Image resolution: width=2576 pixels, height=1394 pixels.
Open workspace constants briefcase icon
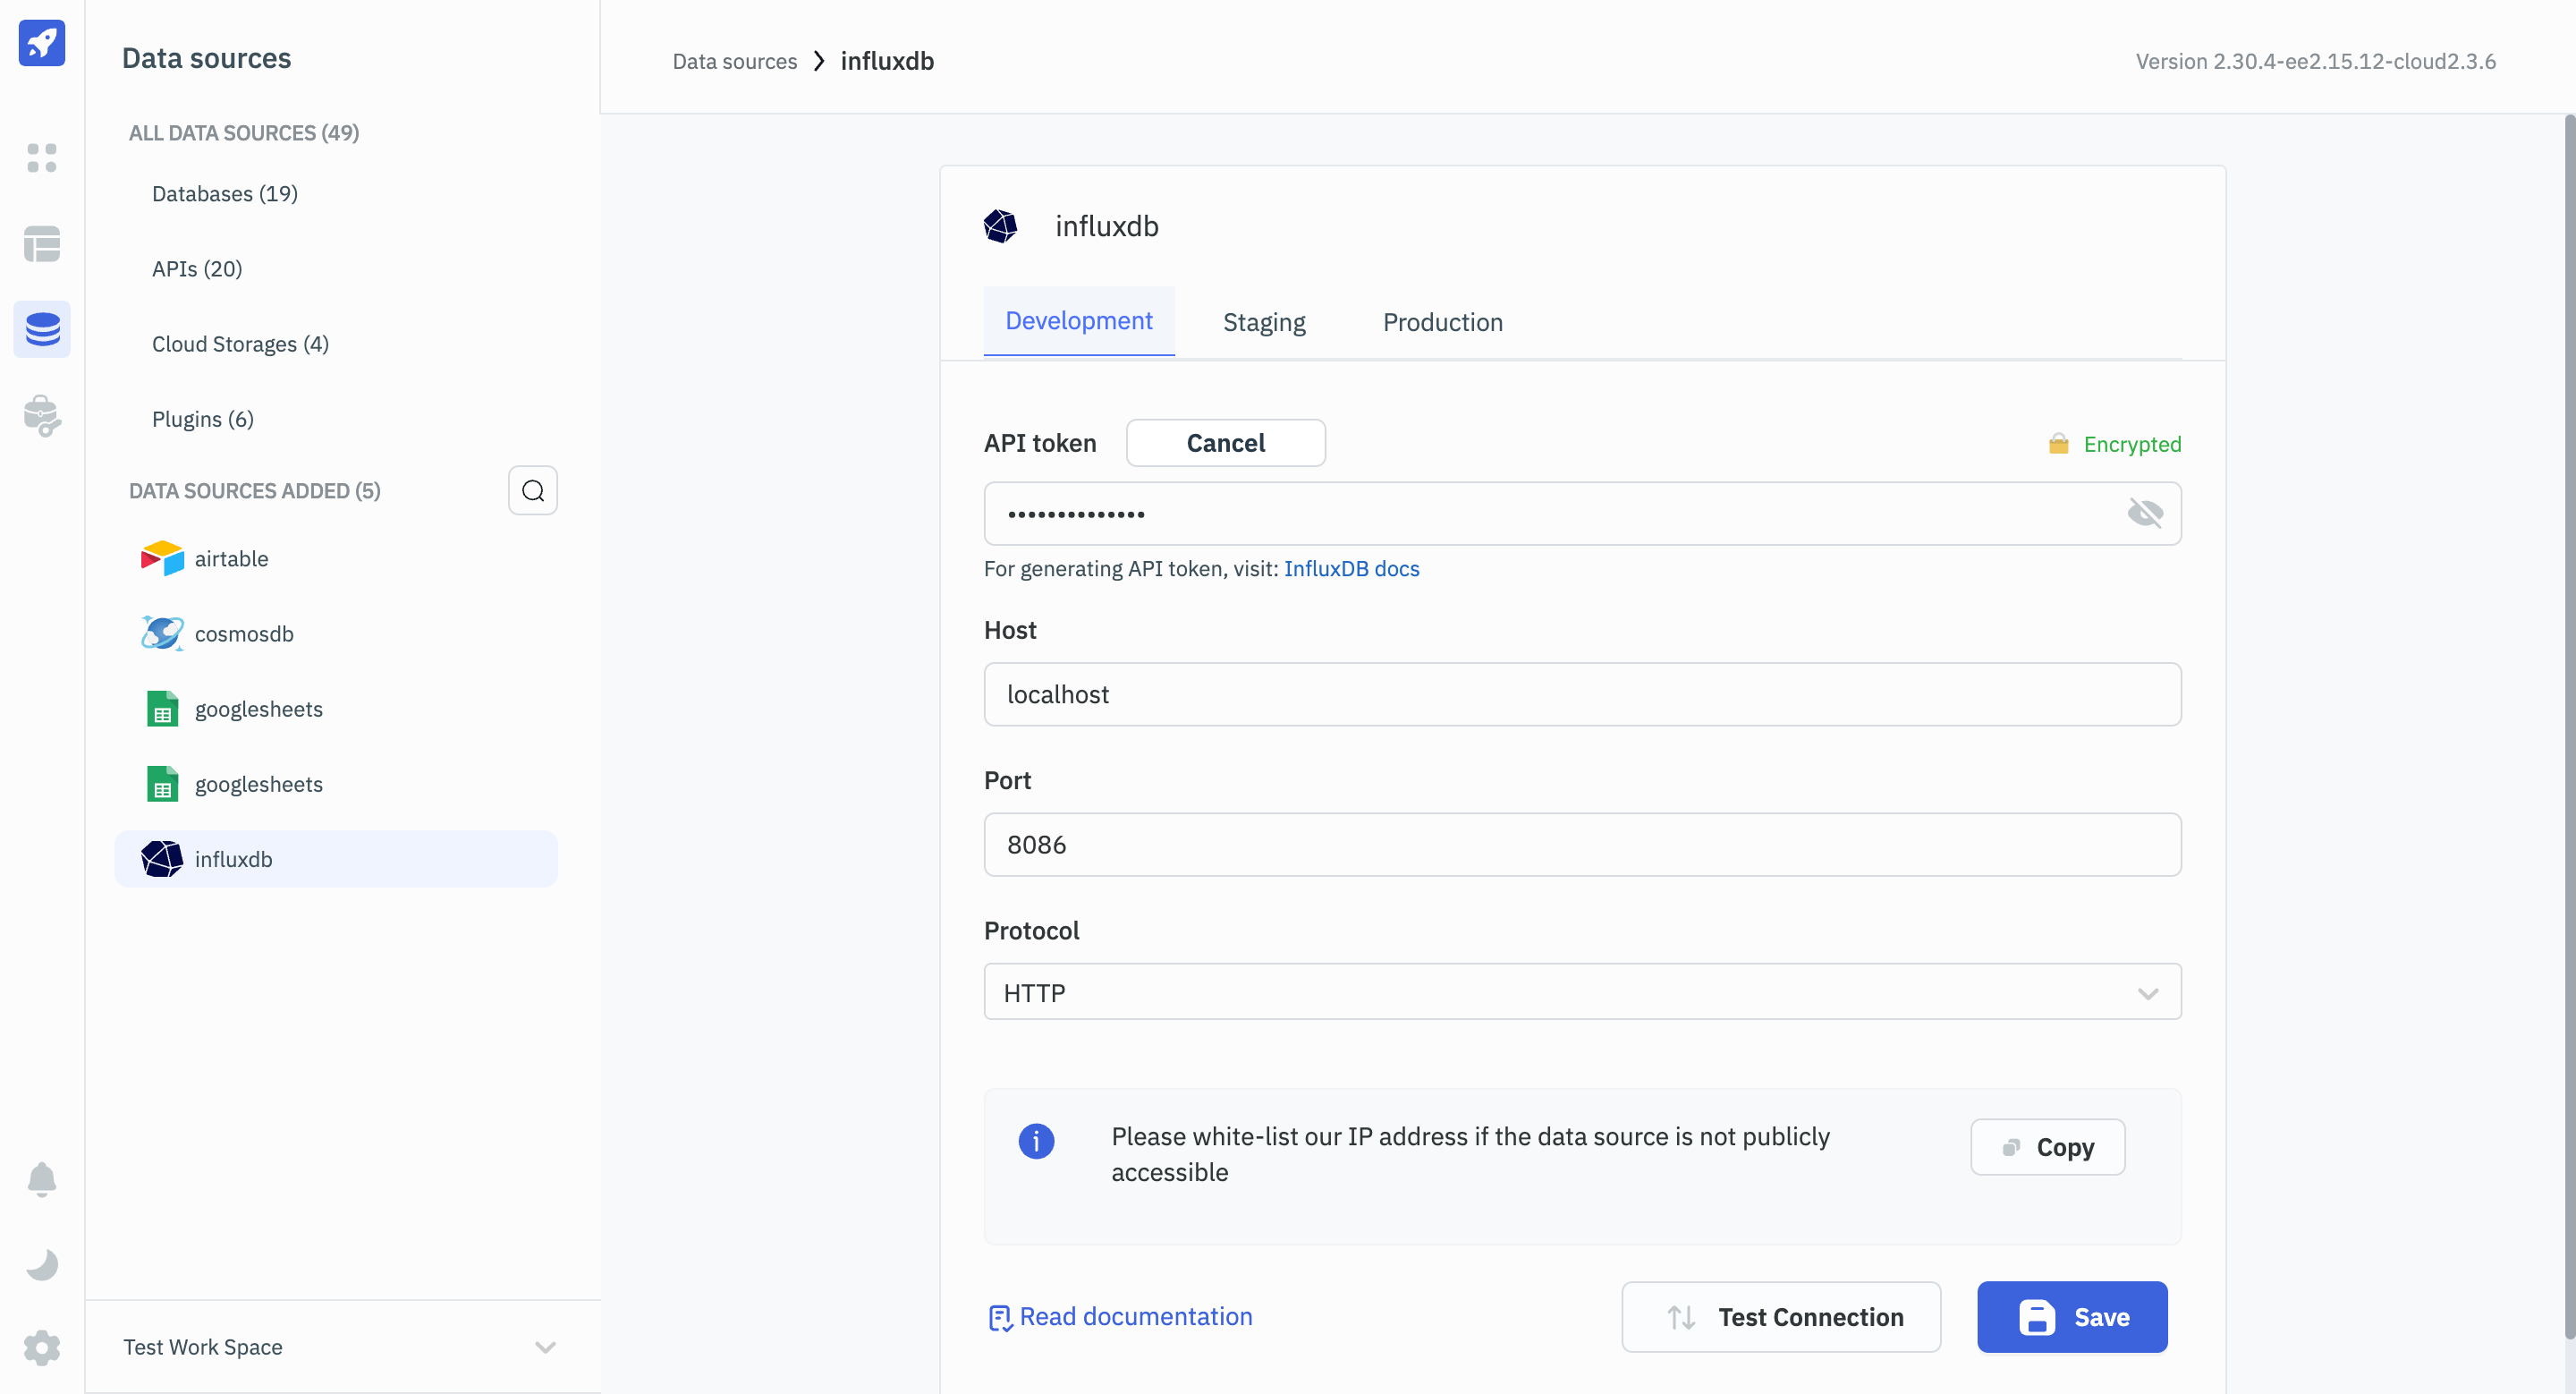click(41, 415)
